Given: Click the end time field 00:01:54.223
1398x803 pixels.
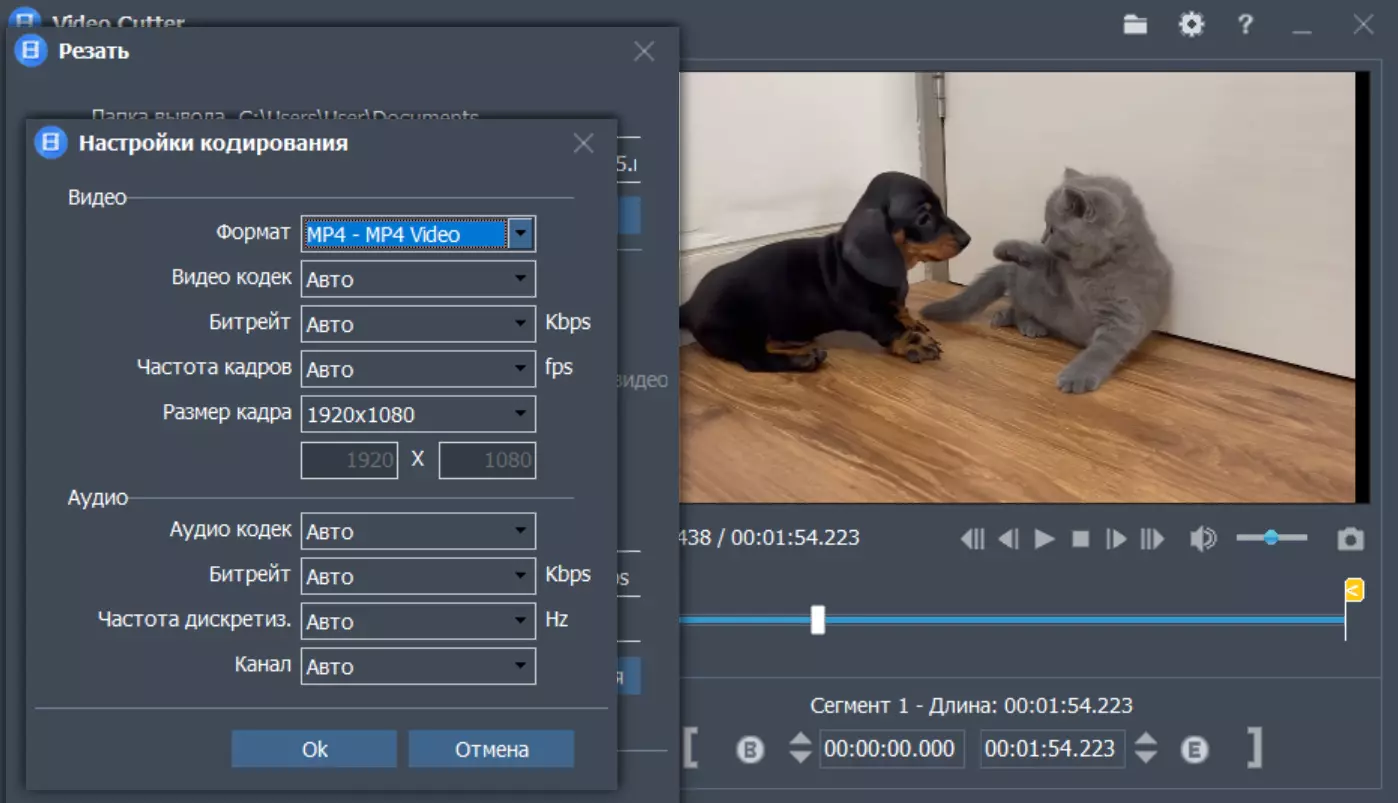Looking at the screenshot, I should pyautogui.click(x=1053, y=749).
